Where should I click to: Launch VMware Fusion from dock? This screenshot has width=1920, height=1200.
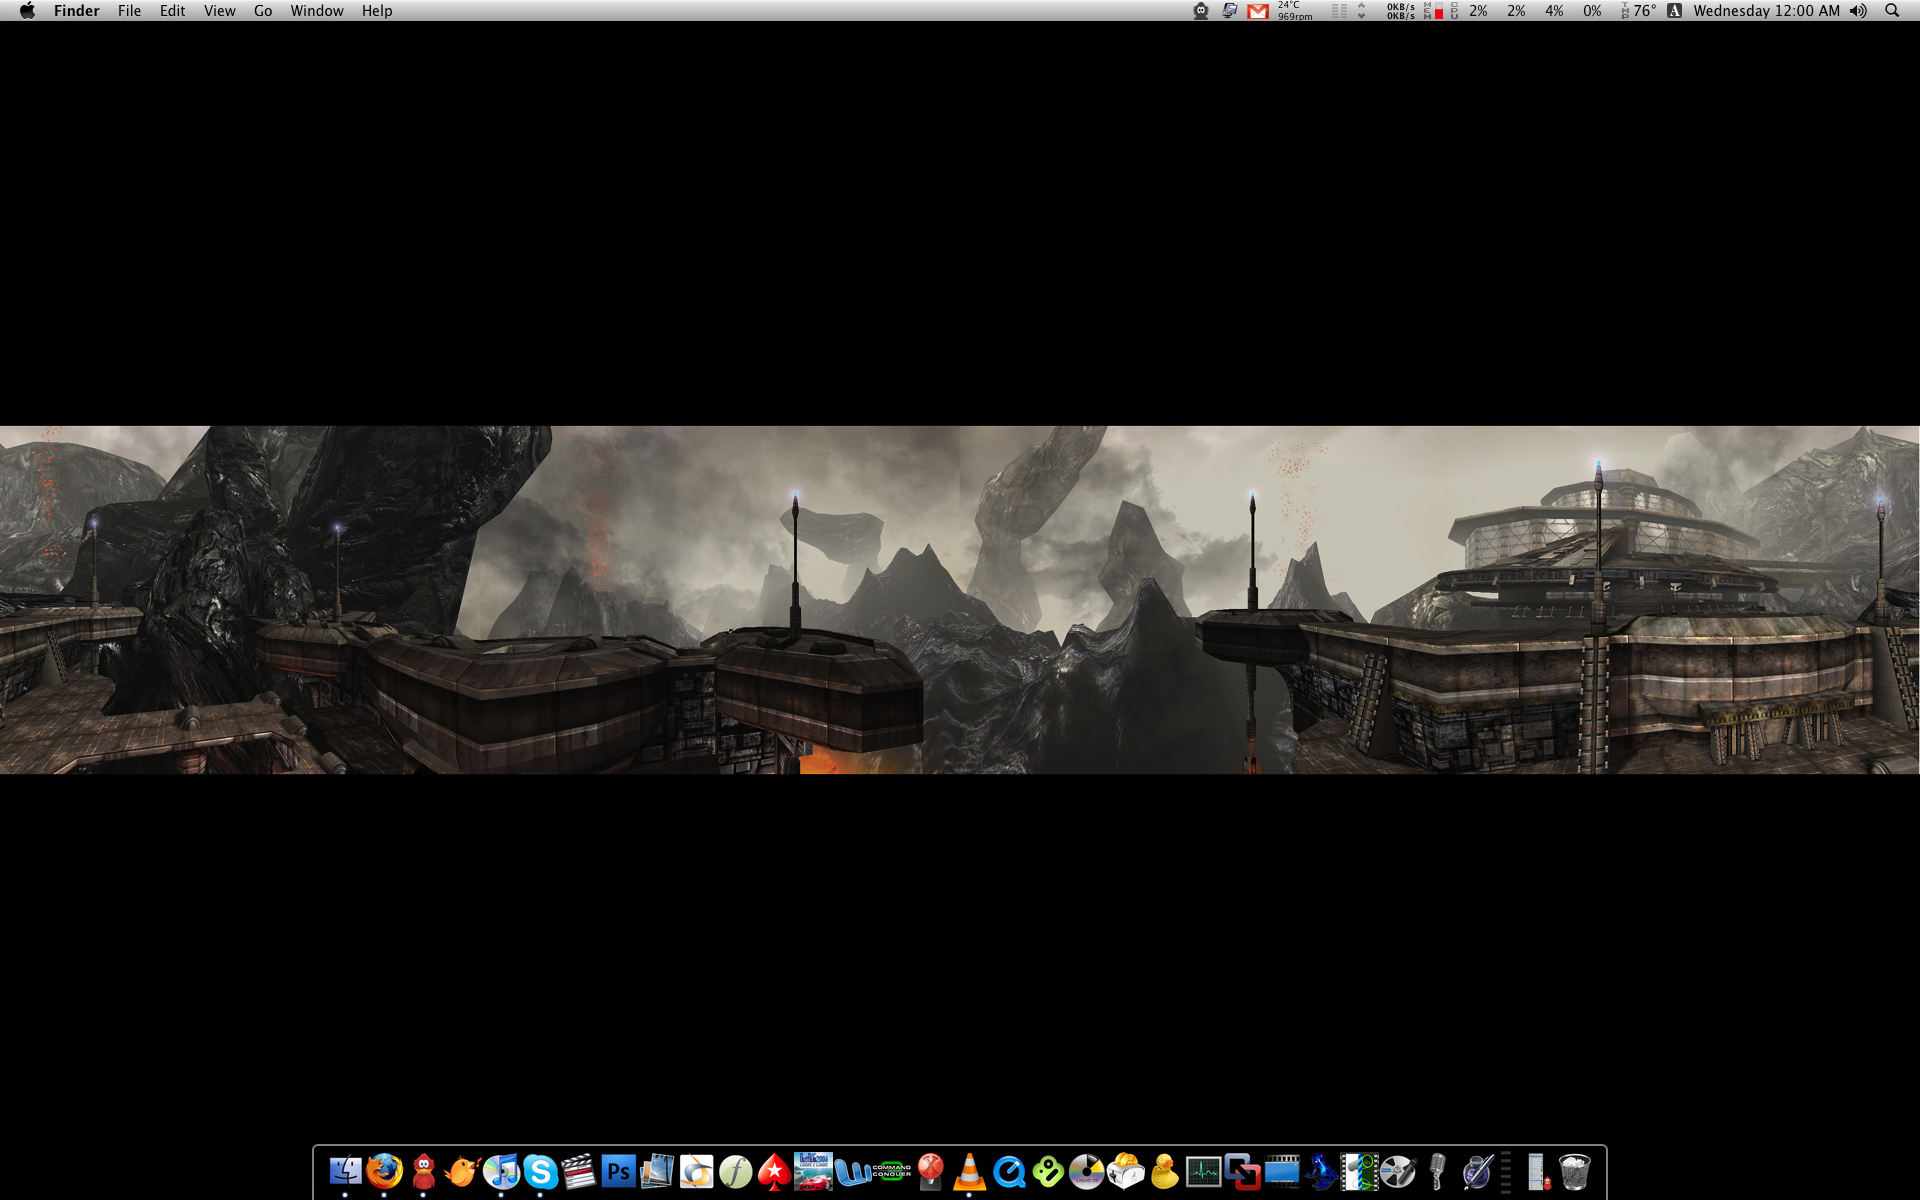[1242, 1171]
